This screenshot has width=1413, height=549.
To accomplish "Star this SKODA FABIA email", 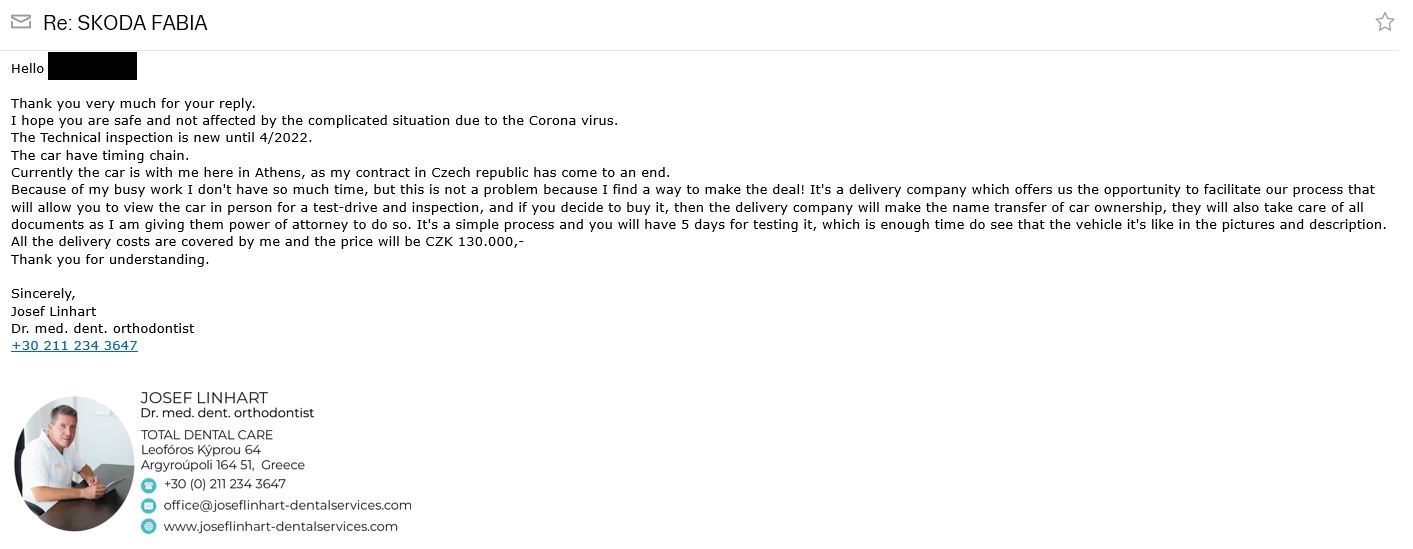I will [x=1384, y=22].
